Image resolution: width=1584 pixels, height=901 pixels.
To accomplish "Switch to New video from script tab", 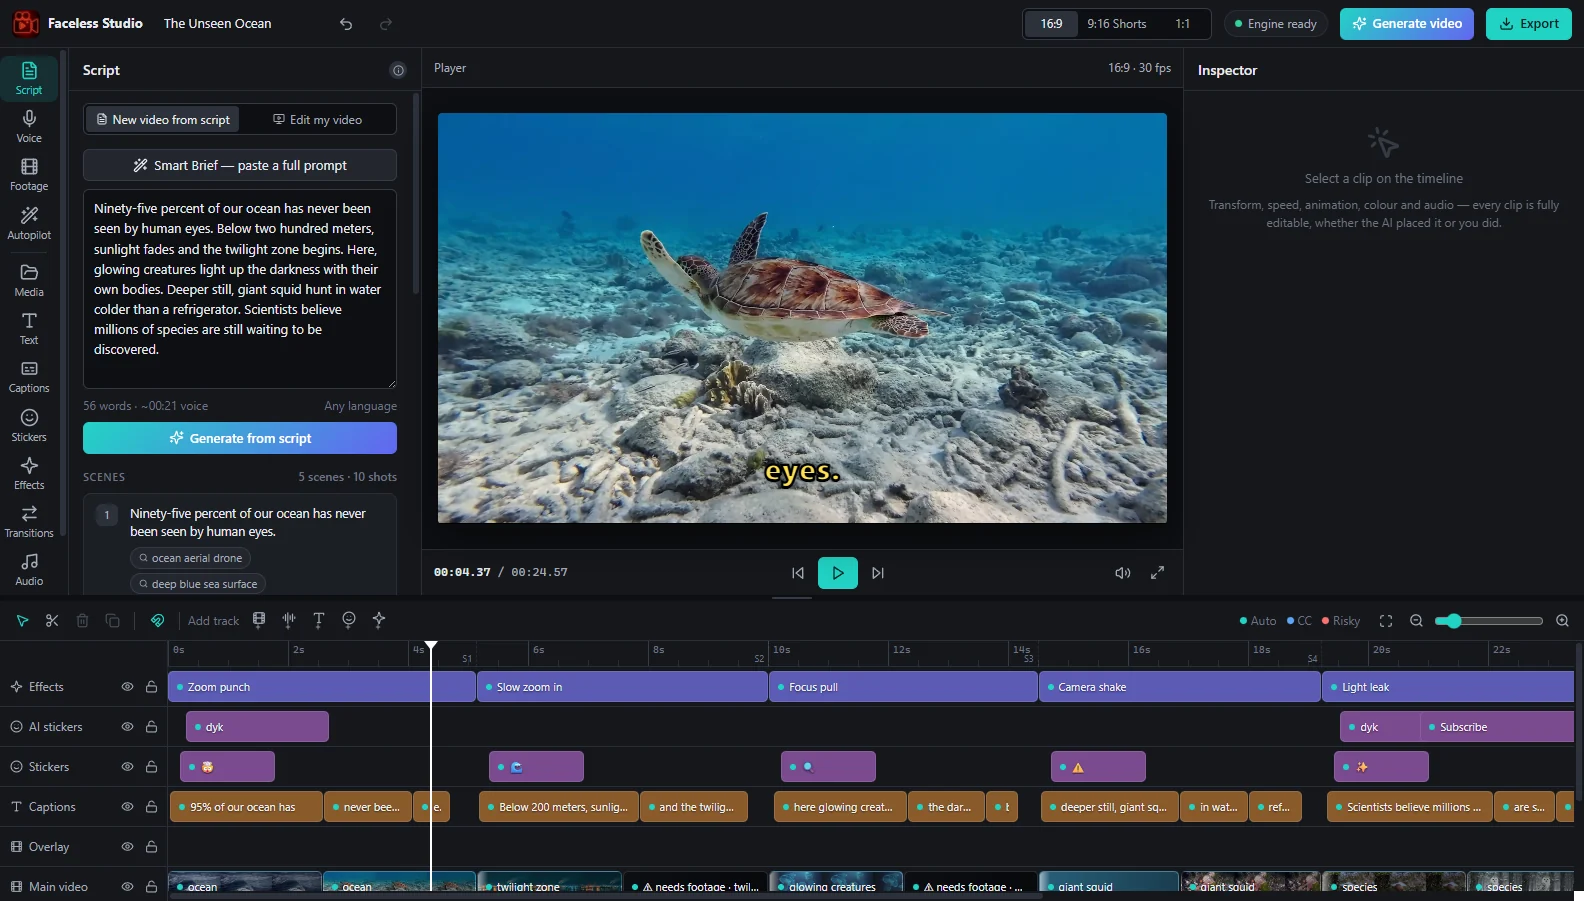I will pos(162,120).
